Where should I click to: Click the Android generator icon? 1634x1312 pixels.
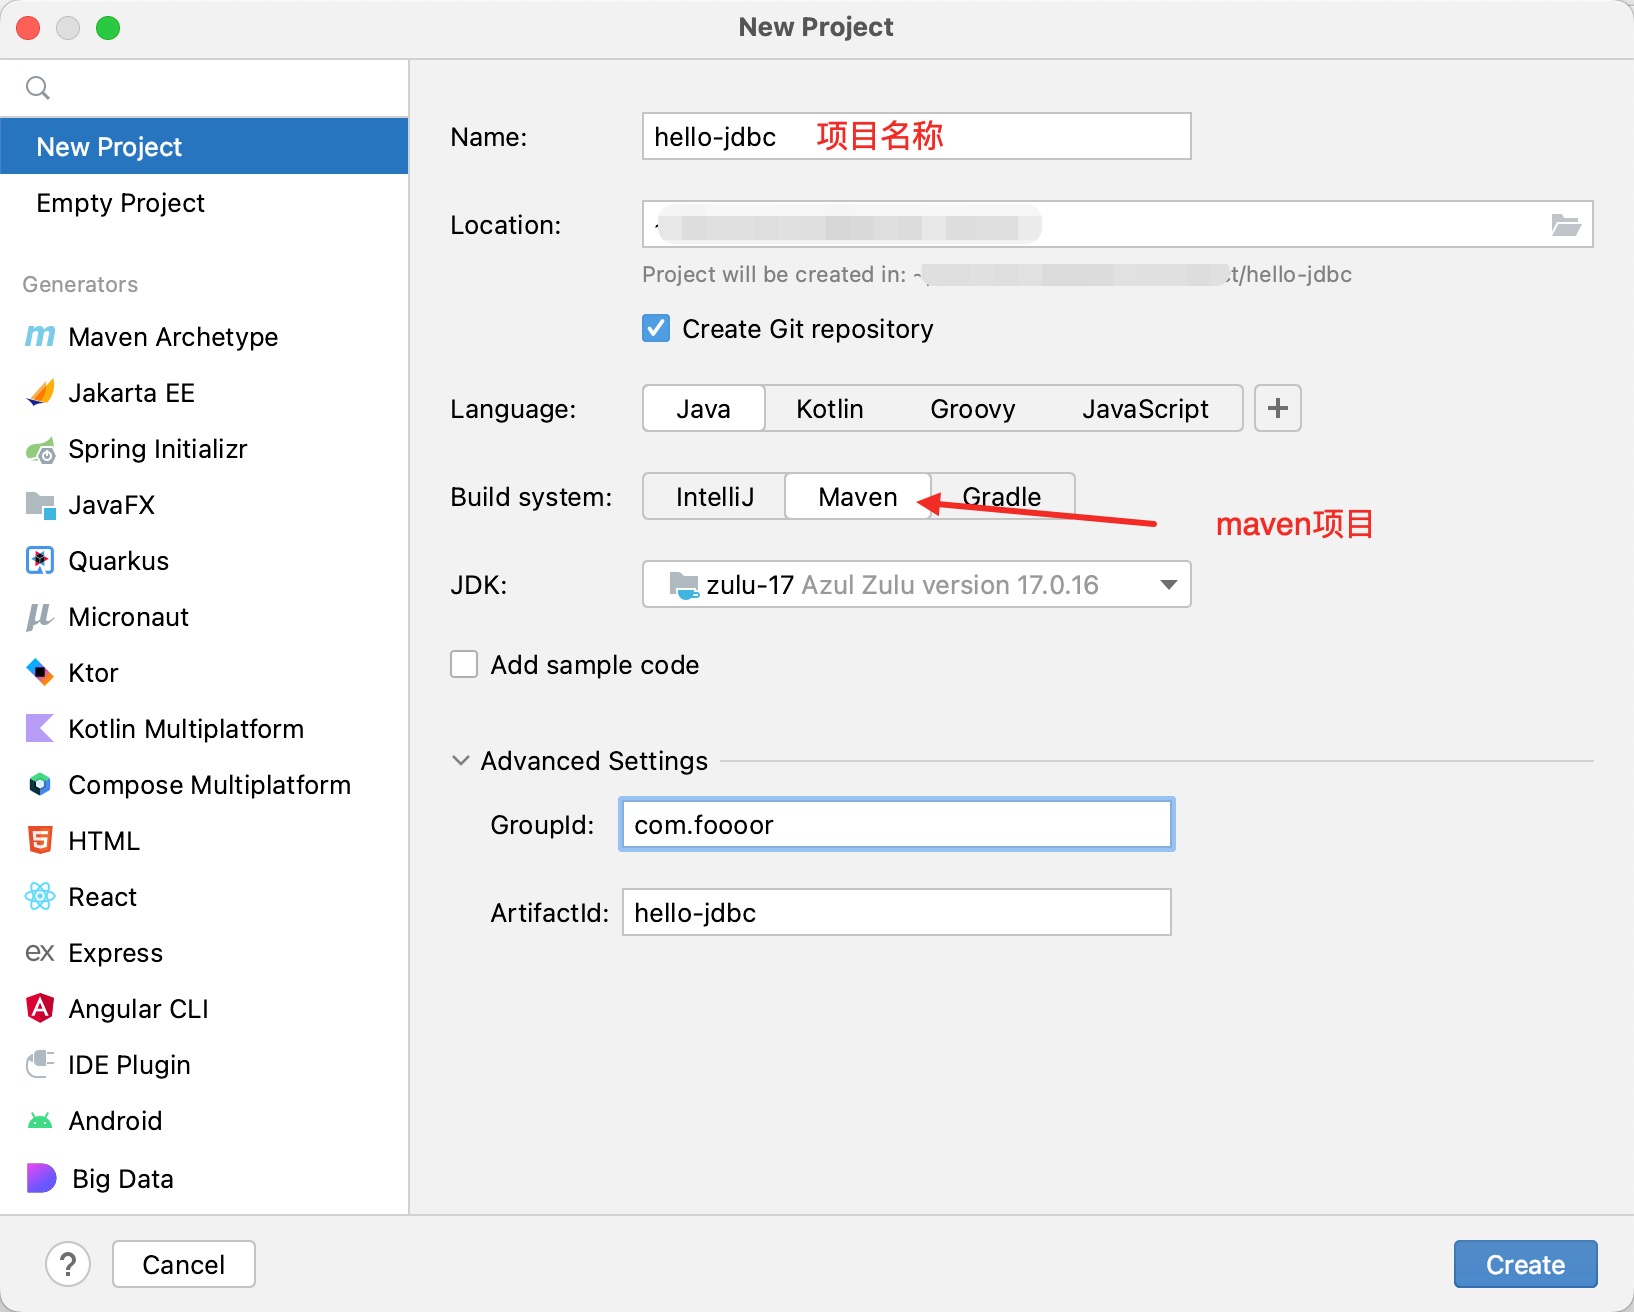pyautogui.click(x=40, y=1121)
